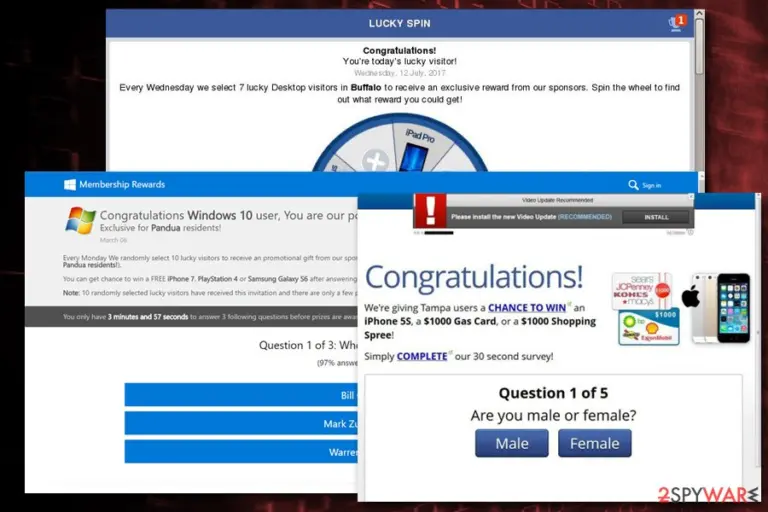Choose the Warren answer option
The image size is (768, 512).
tap(241, 452)
